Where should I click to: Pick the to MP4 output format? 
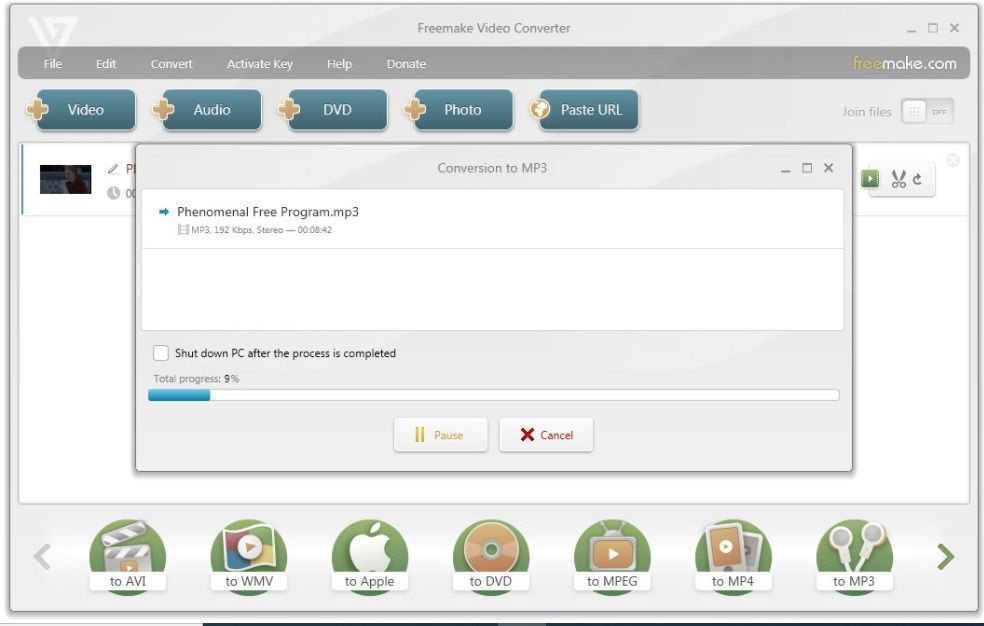(733, 555)
